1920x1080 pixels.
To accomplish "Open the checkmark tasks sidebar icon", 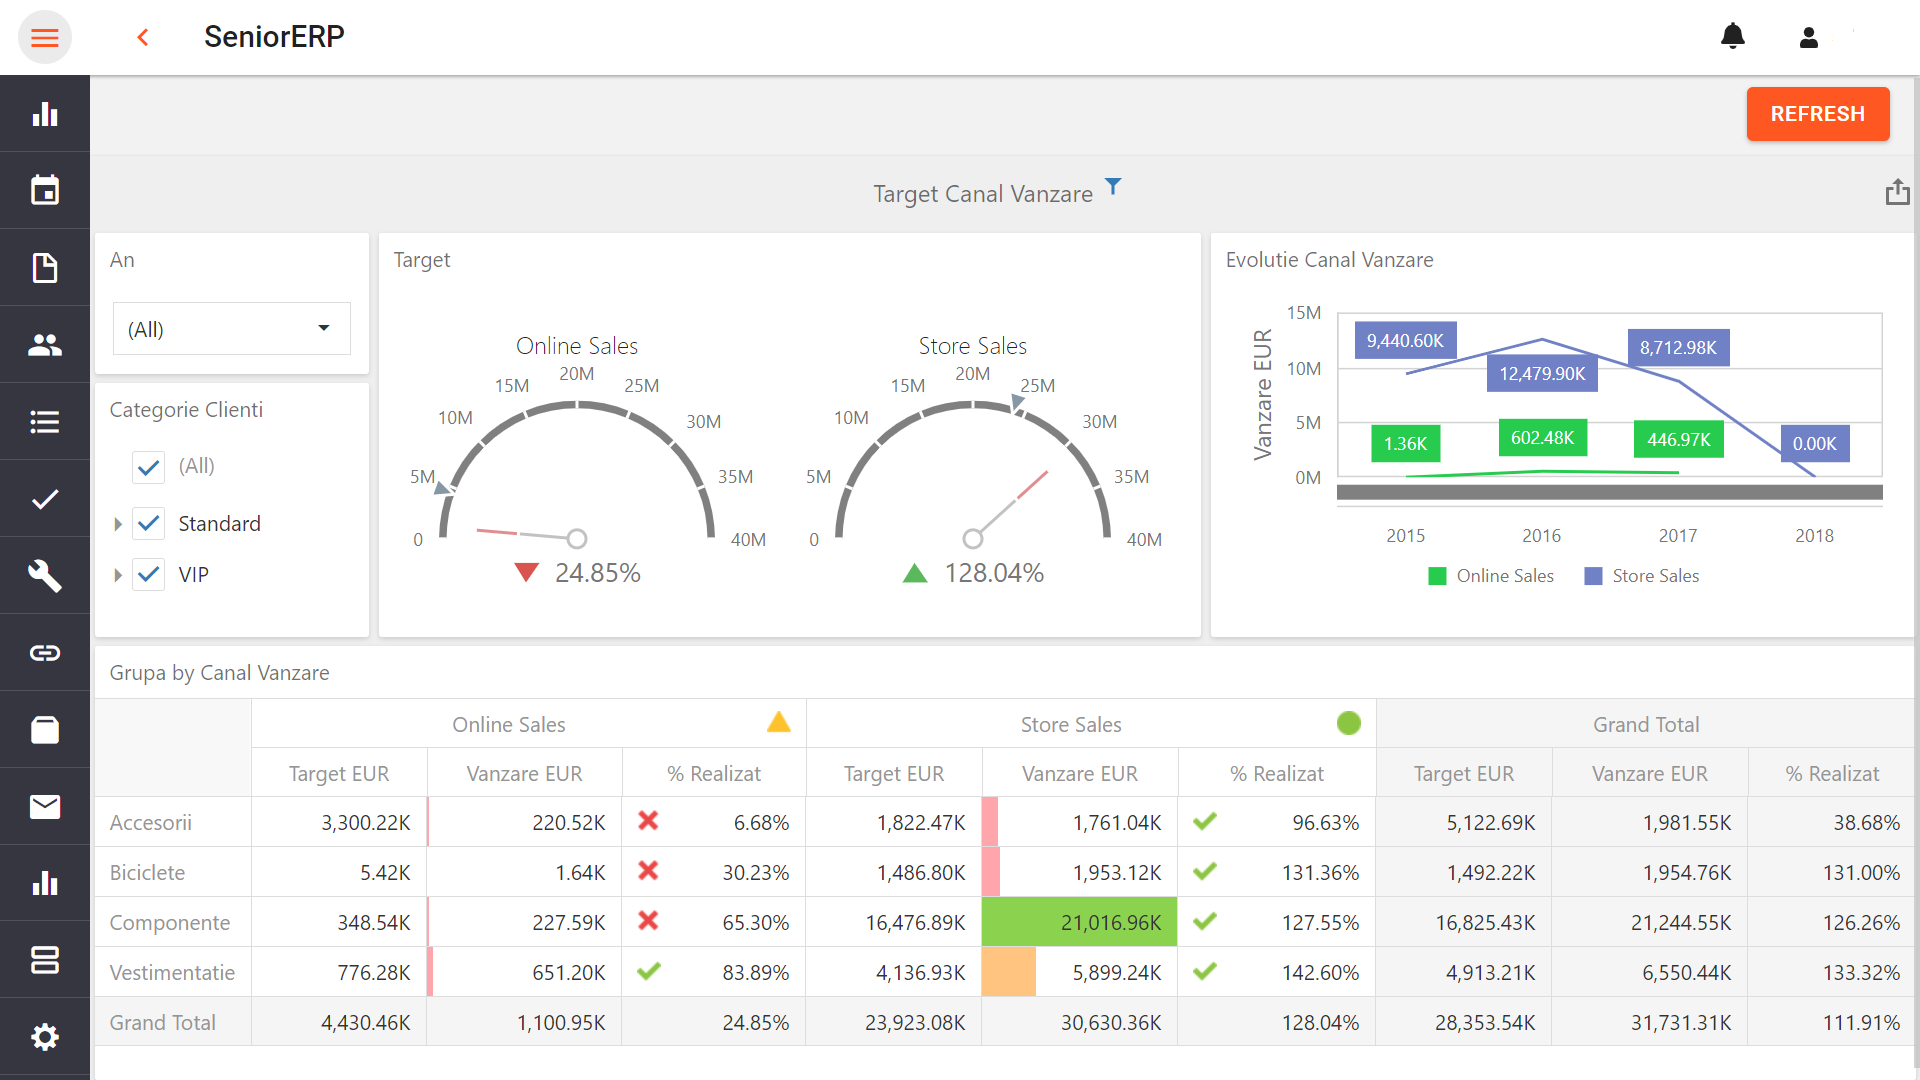I will click(x=45, y=499).
